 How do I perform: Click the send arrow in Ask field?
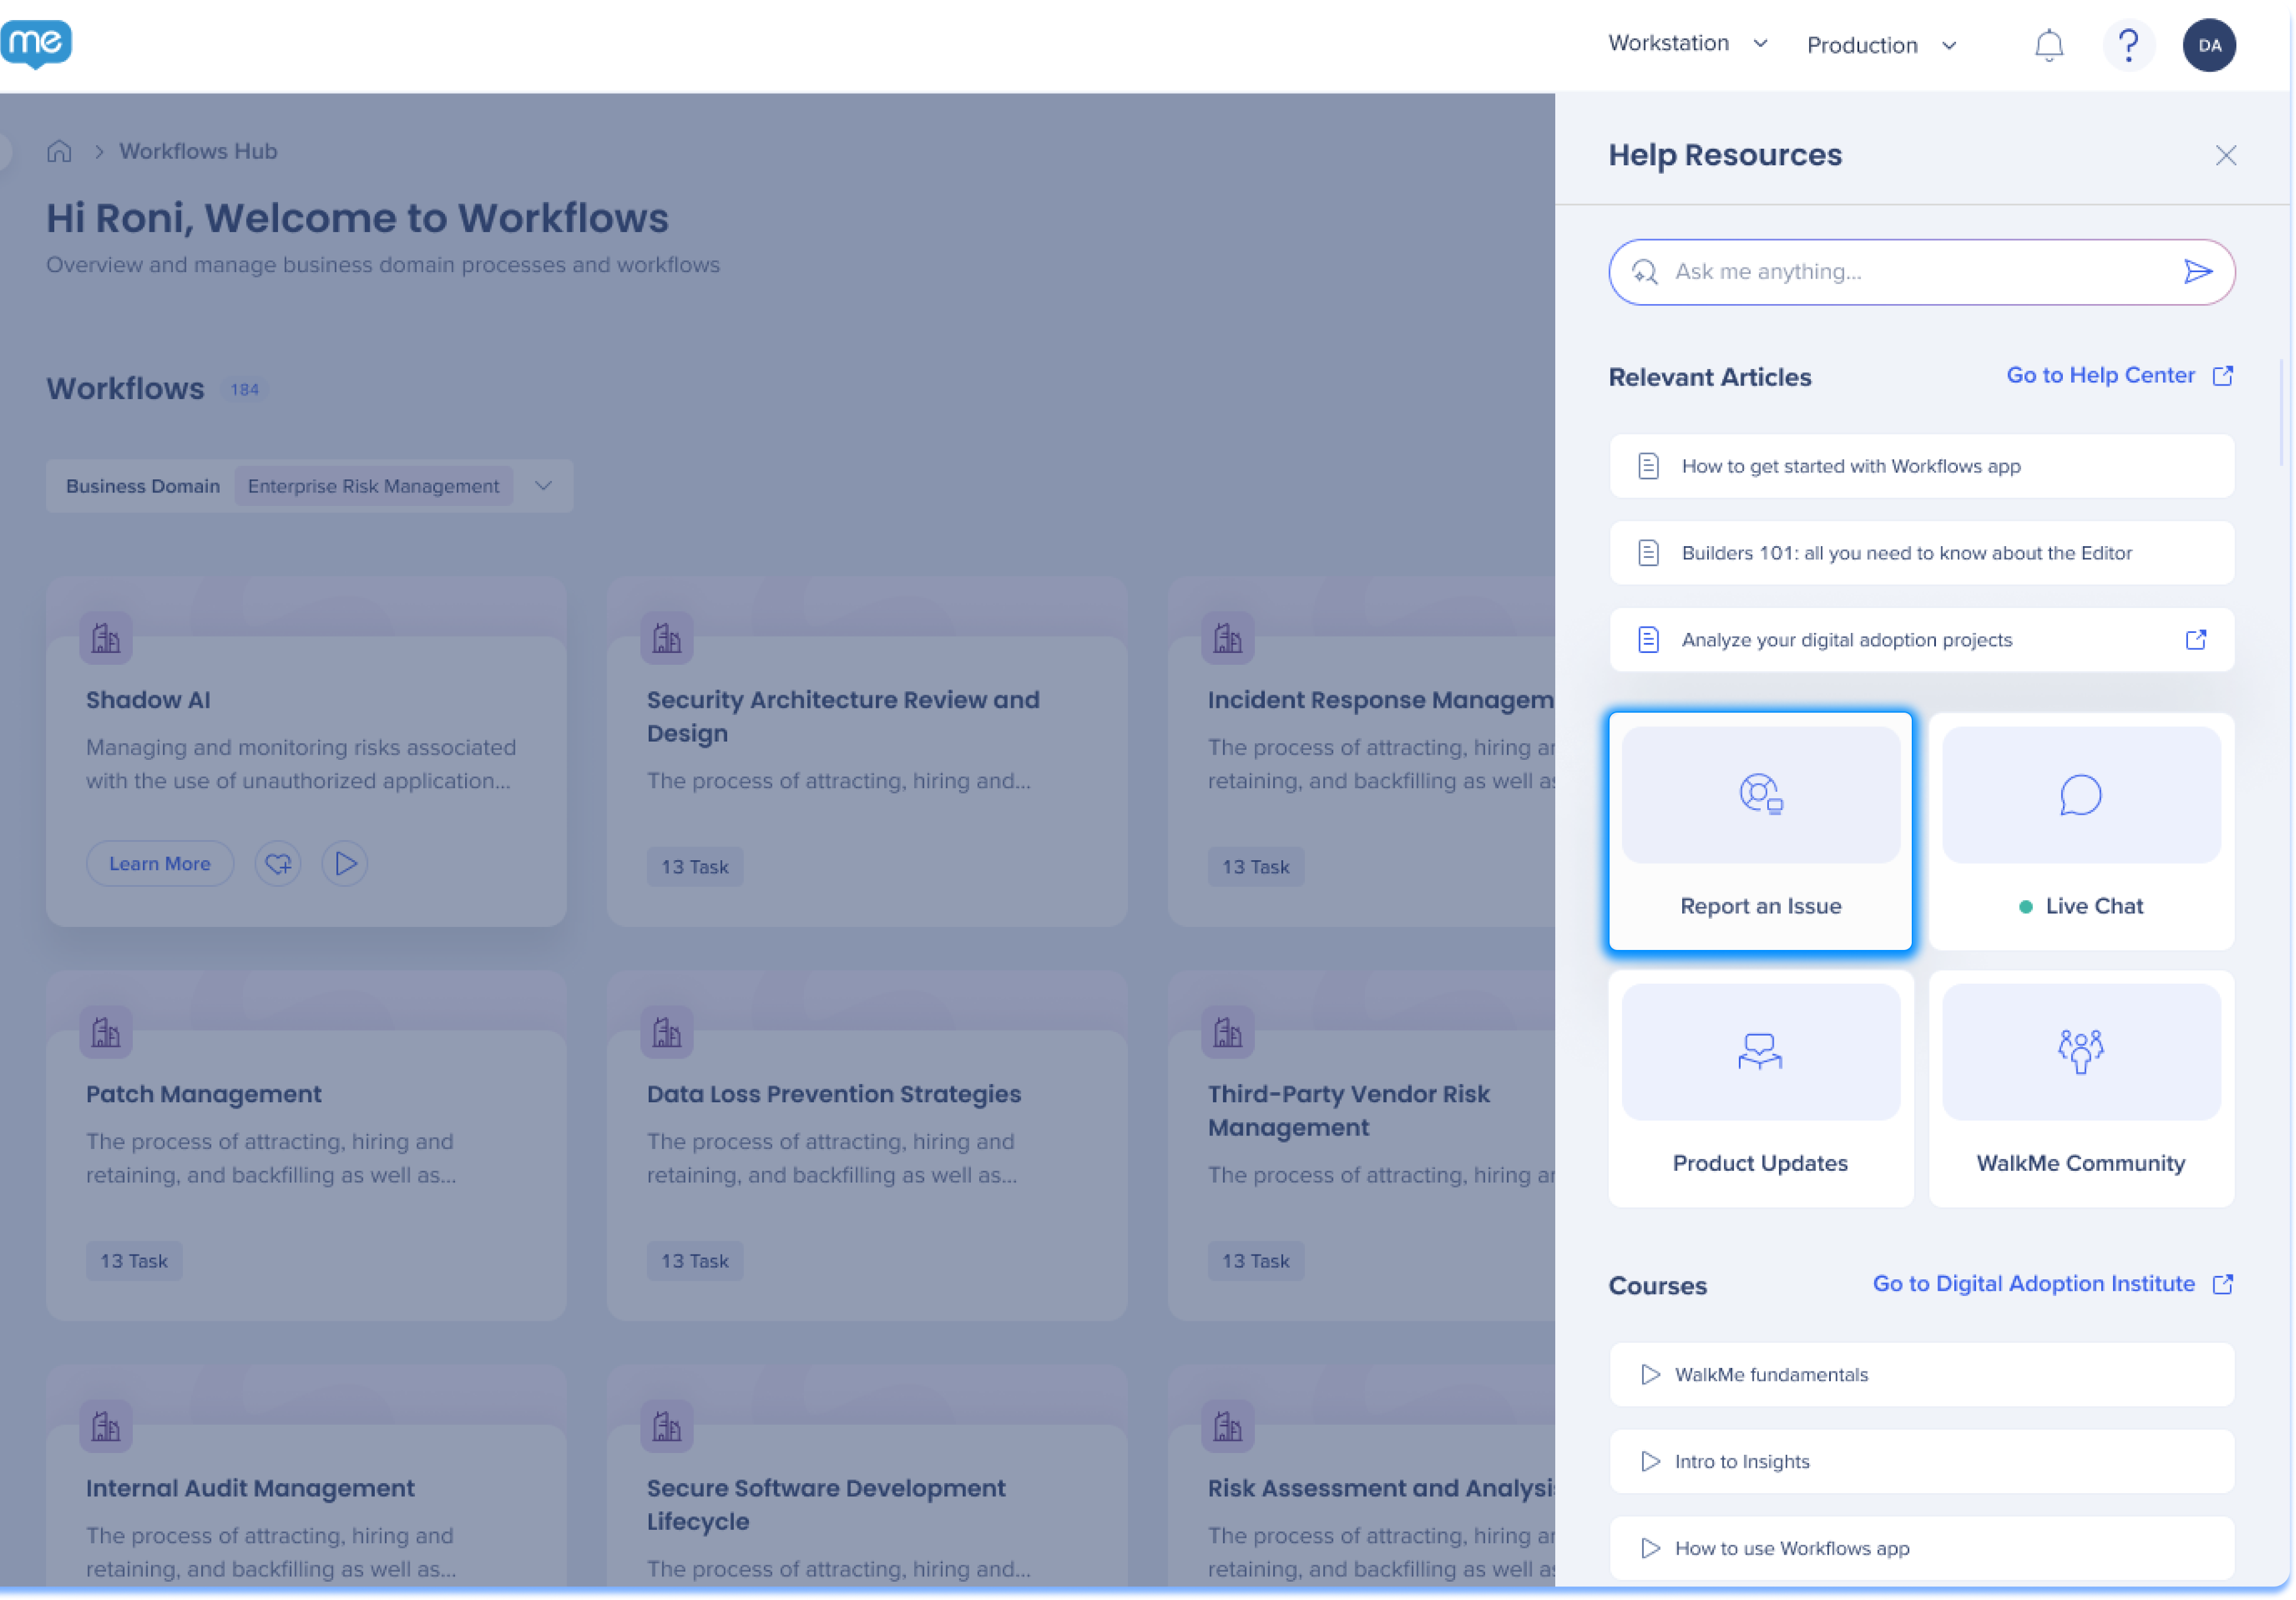click(2197, 271)
